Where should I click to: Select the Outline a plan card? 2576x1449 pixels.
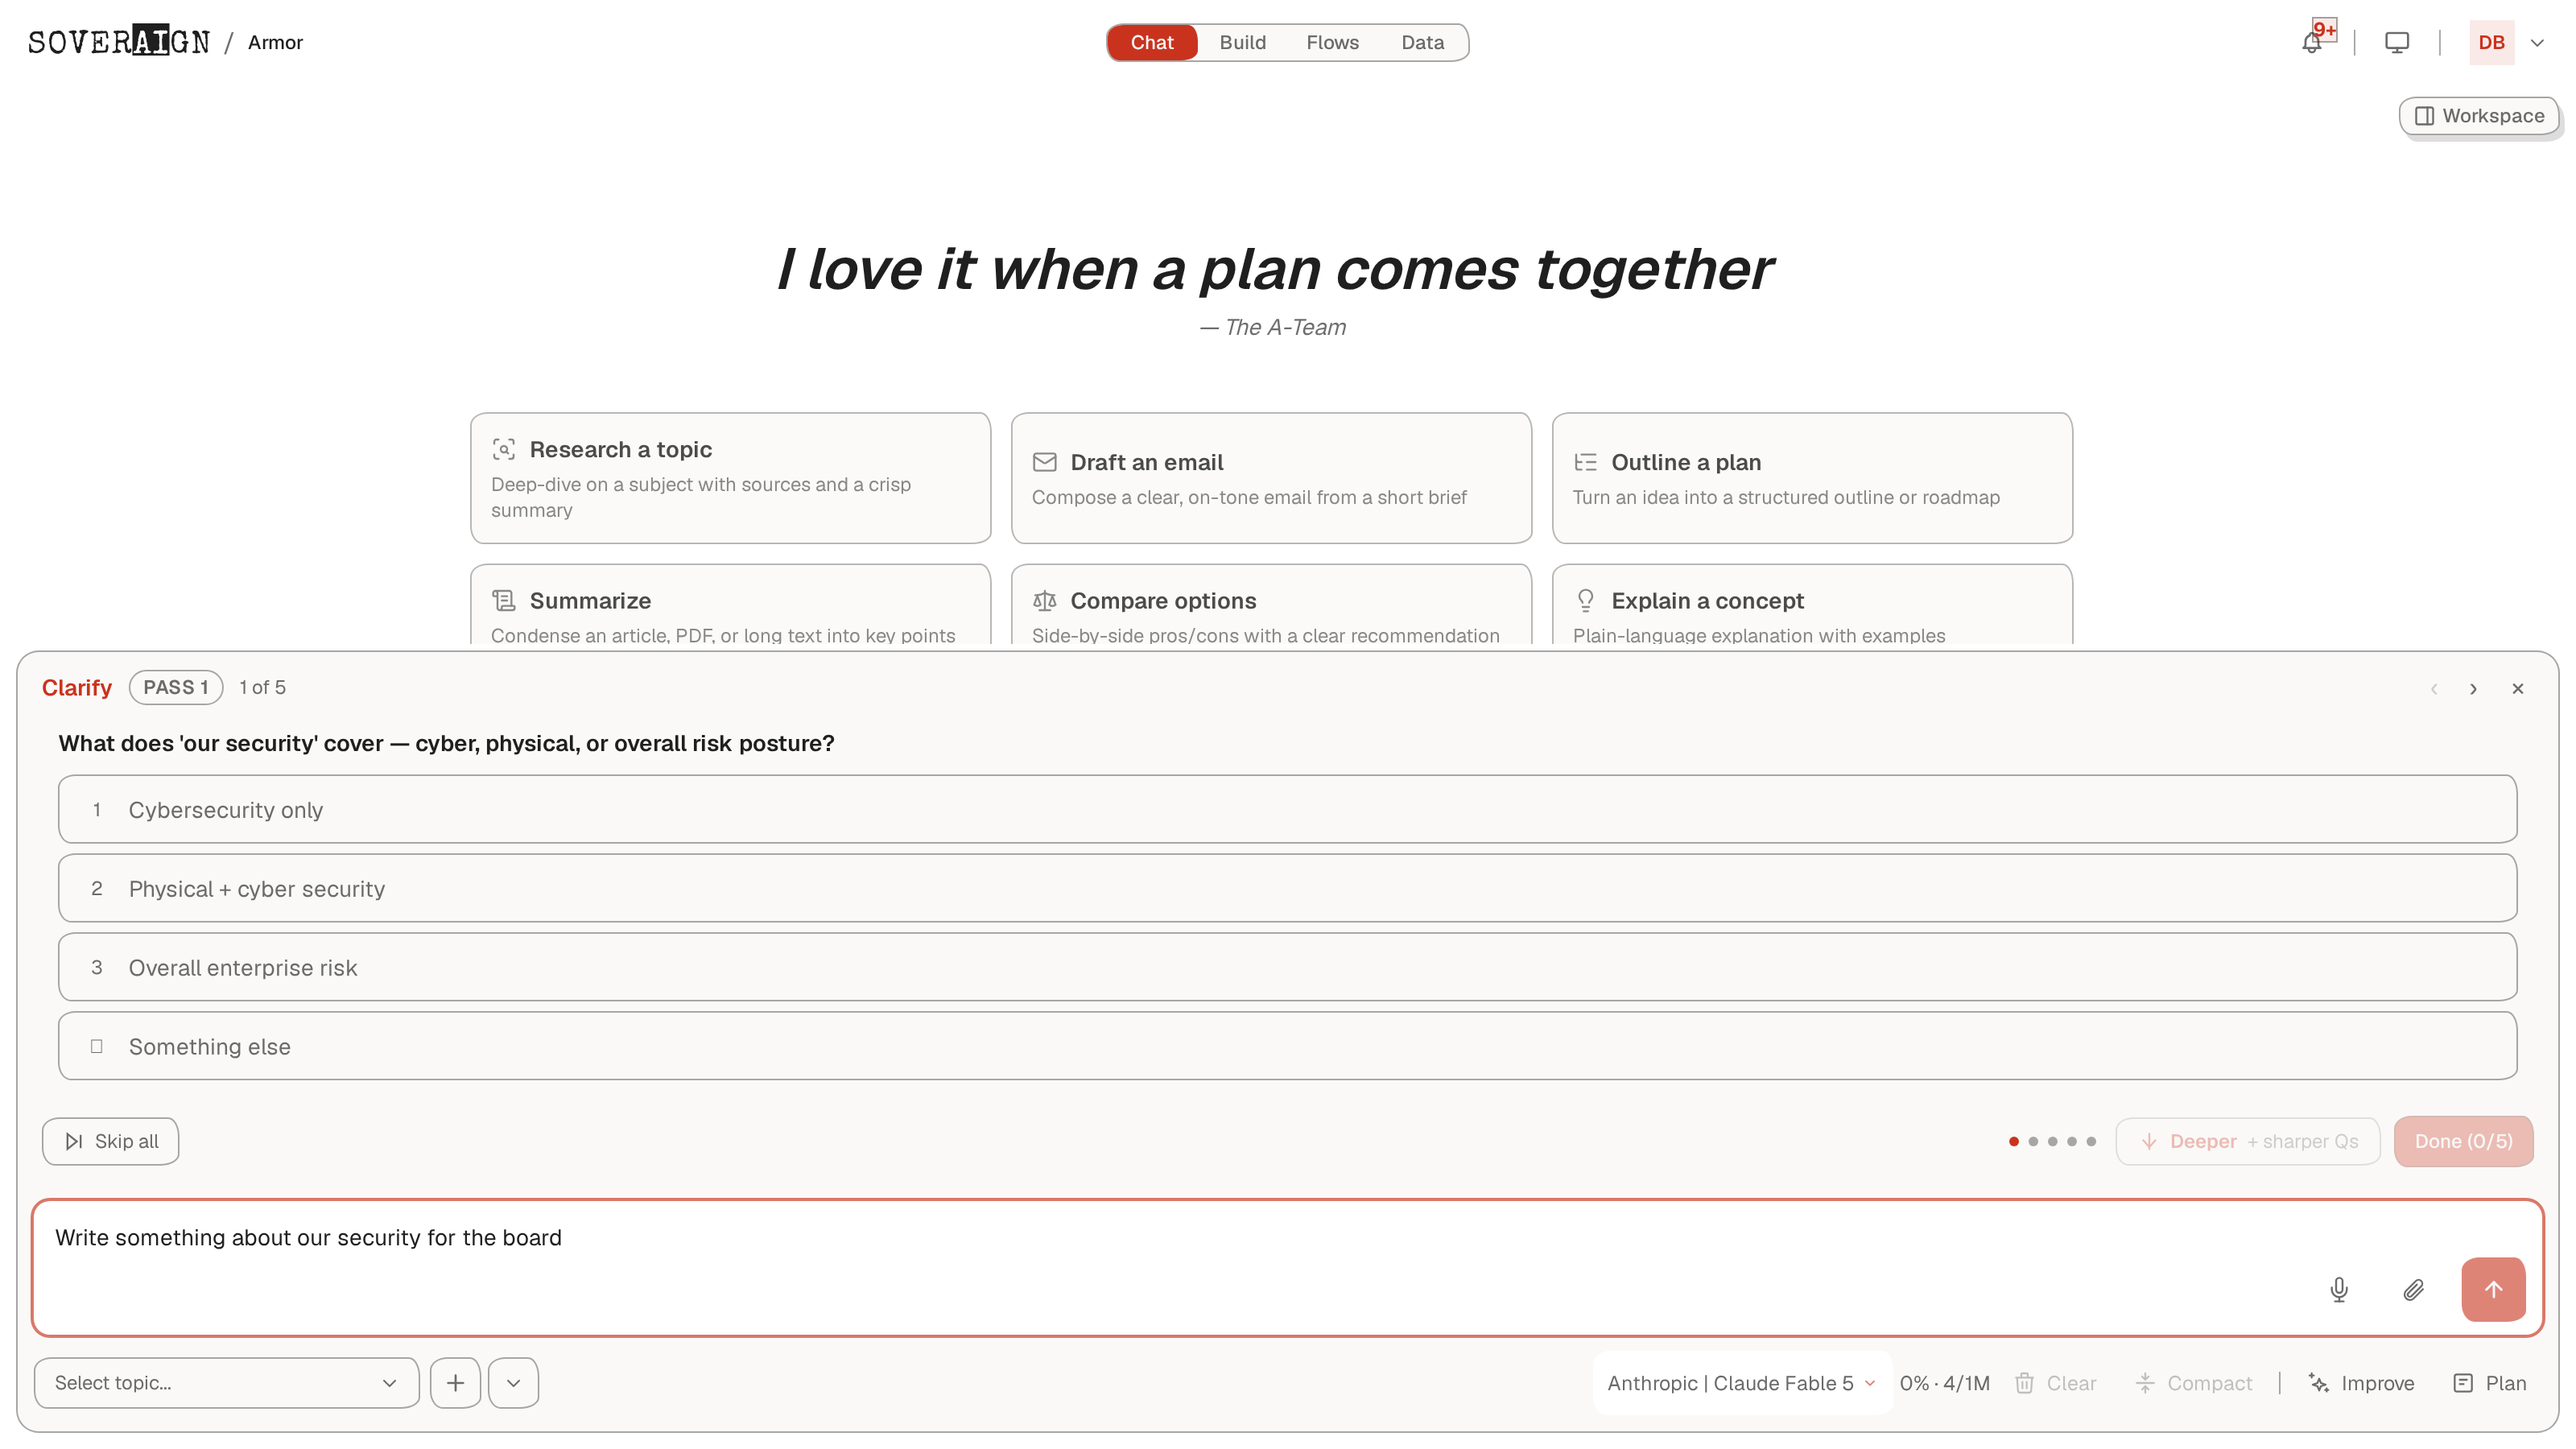[x=1812, y=478]
